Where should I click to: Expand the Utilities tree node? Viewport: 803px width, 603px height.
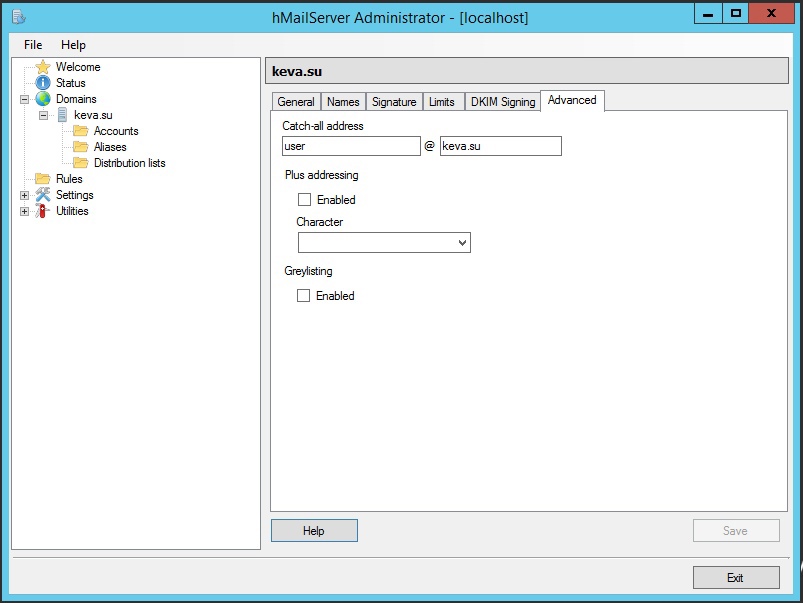[24, 211]
